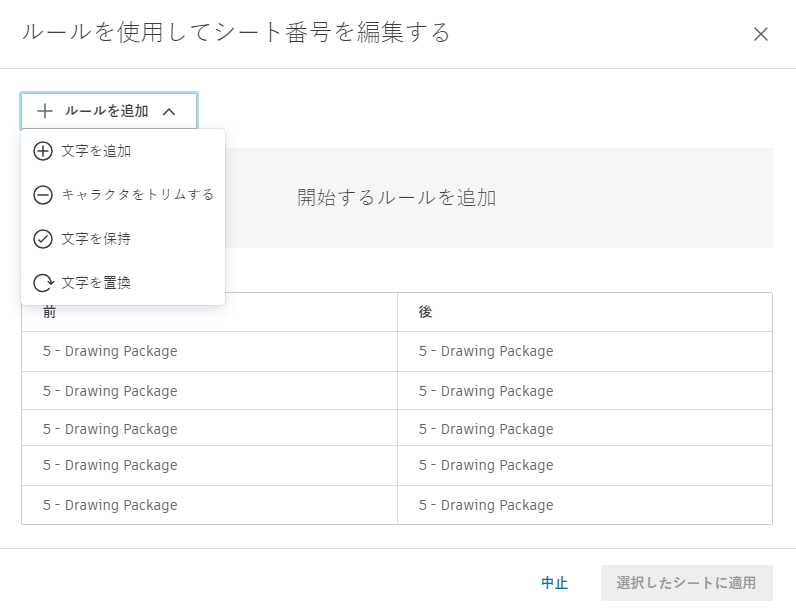Click the minus-circle icon for キャラクタをトリムする
Viewport: 796px width, 612px height.
(43, 195)
